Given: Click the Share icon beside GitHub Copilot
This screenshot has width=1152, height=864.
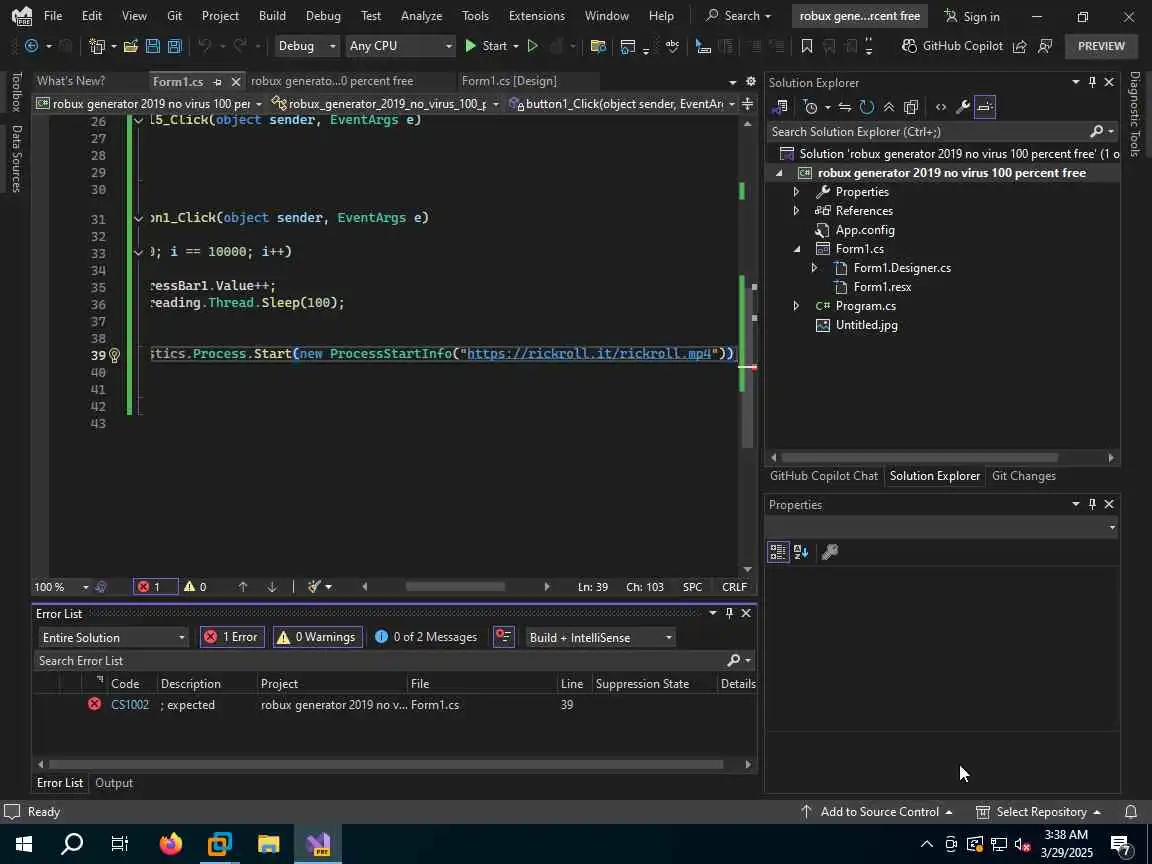Looking at the screenshot, I should 1020,46.
